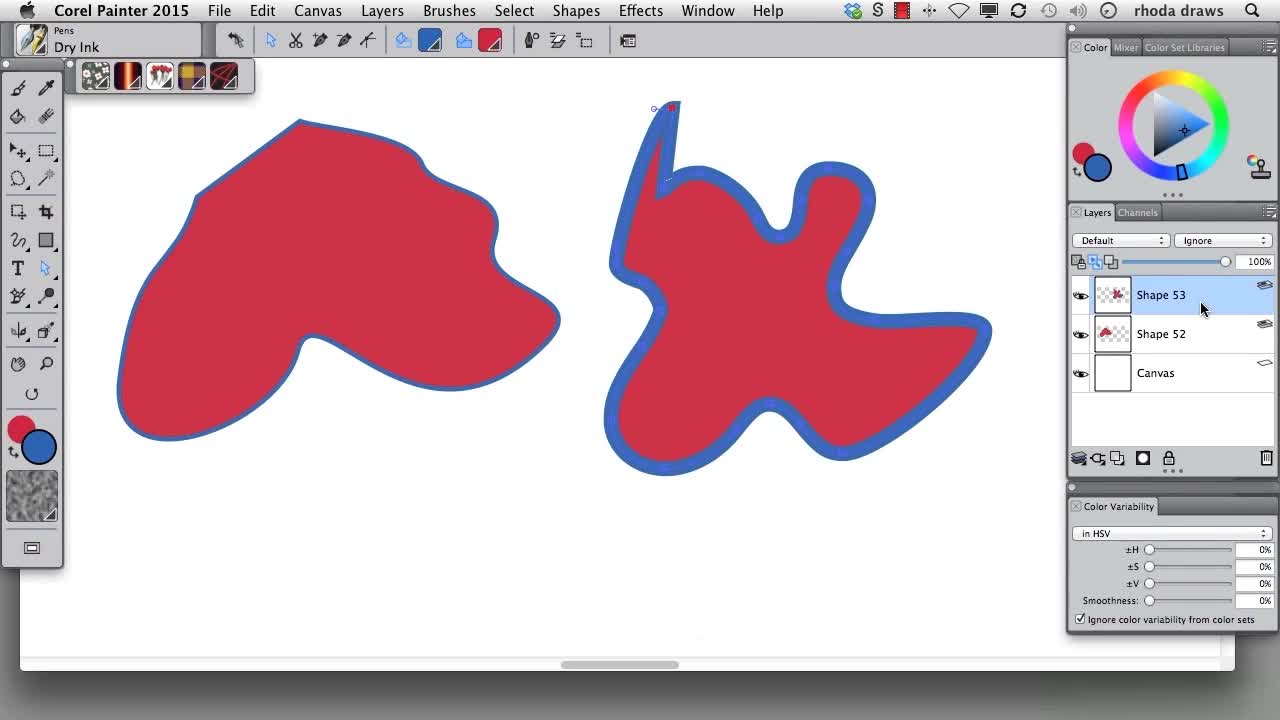Select the Text tool
The height and width of the screenshot is (720, 1280).
18,269
